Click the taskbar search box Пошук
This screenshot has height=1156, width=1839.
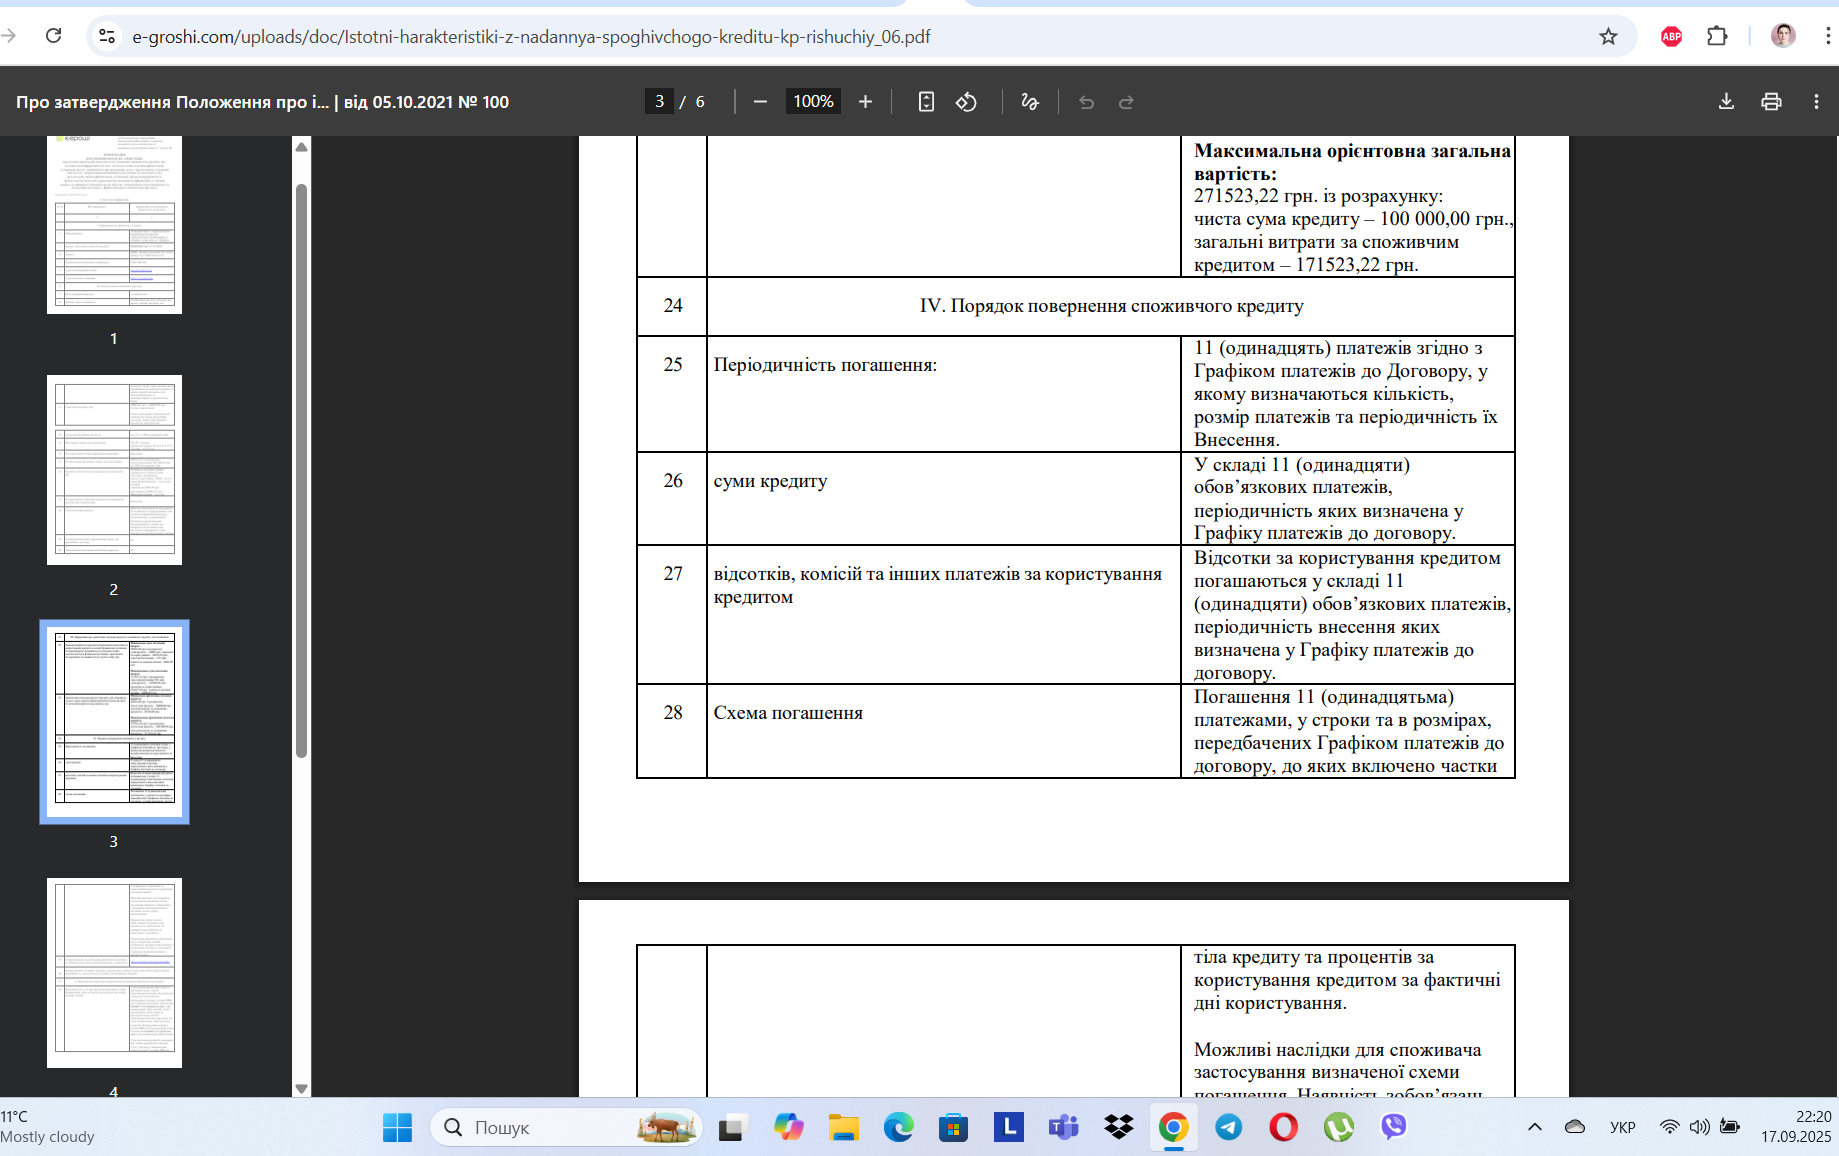[566, 1127]
